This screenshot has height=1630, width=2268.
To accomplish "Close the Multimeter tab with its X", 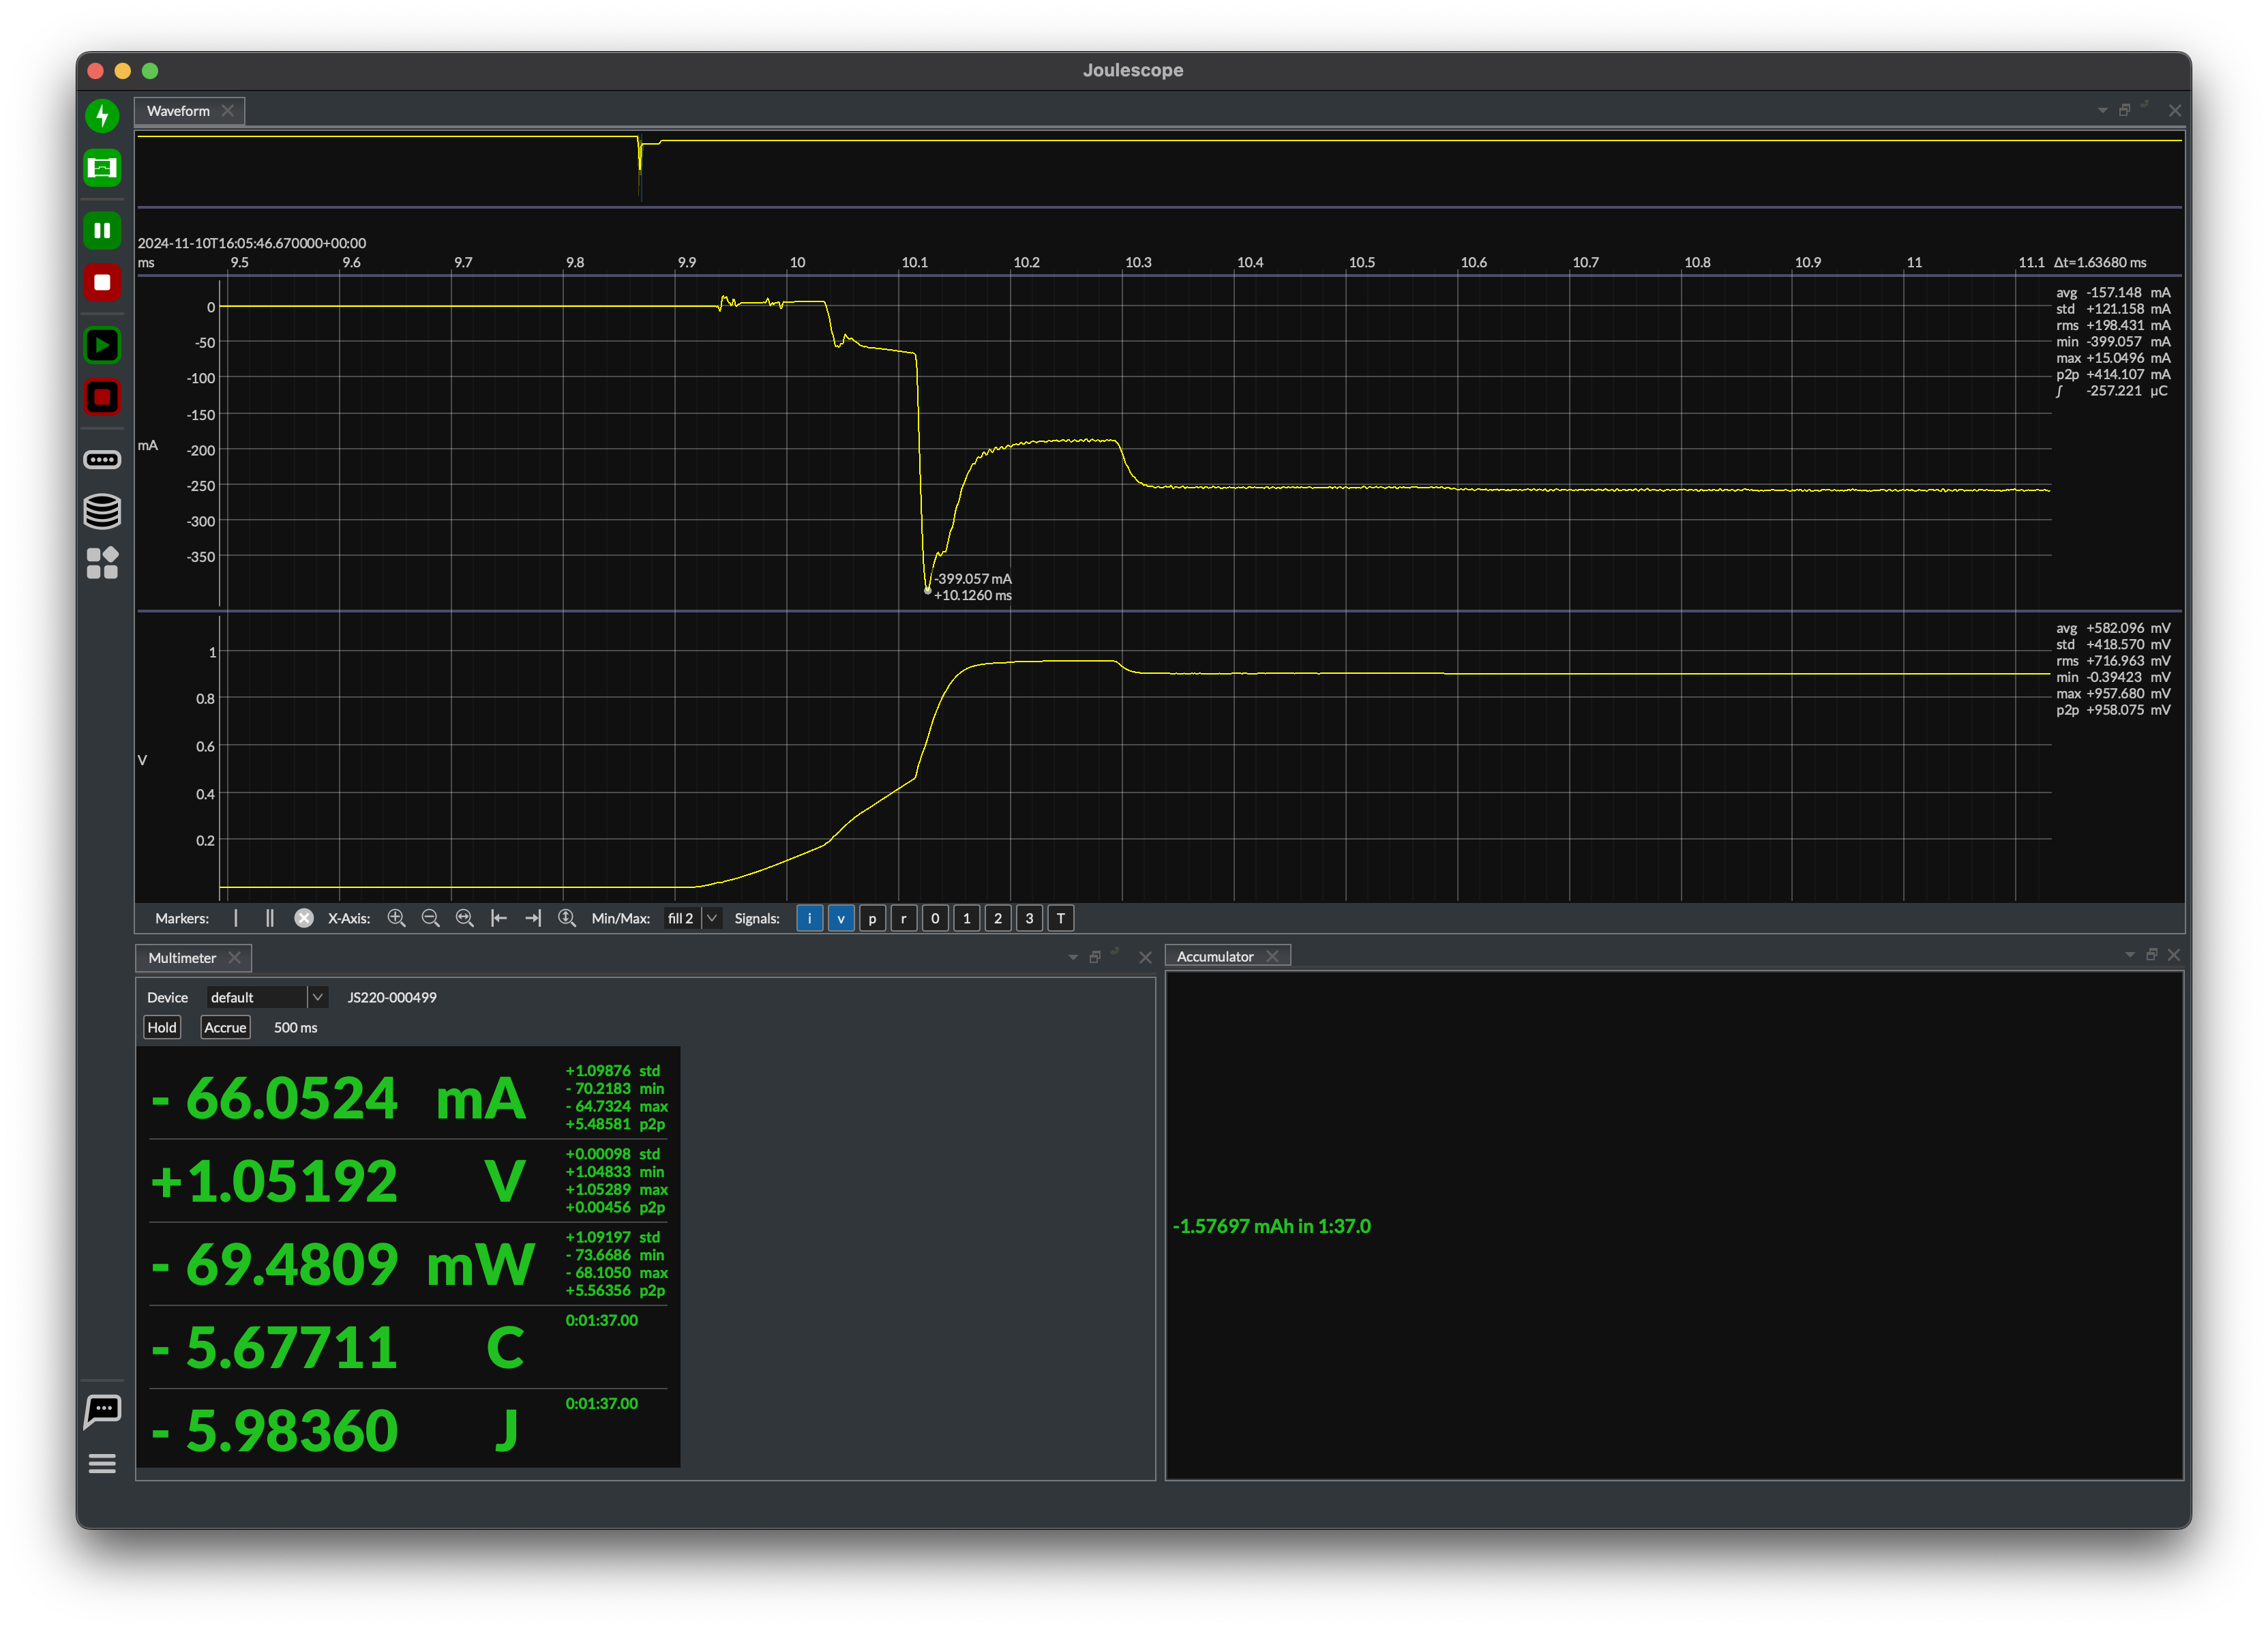I will coord(234,958).
